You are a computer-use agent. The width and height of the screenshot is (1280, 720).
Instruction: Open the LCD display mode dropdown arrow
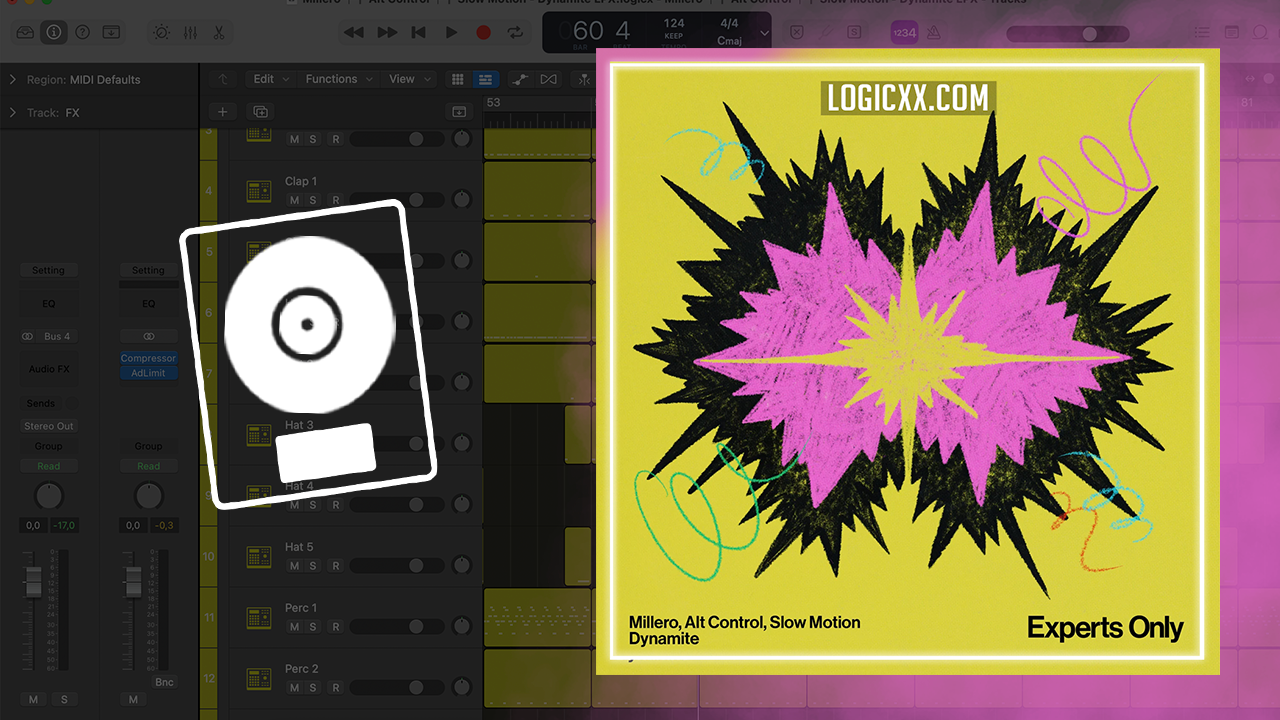765,32
